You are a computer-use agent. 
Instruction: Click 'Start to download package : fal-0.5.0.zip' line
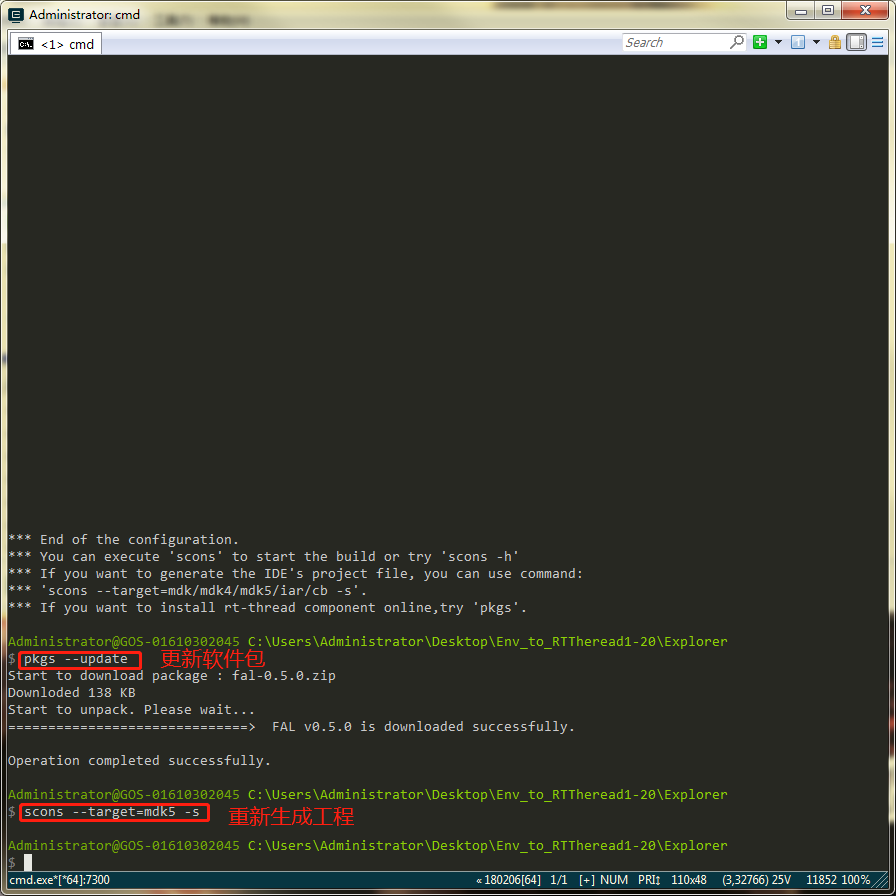171,676
